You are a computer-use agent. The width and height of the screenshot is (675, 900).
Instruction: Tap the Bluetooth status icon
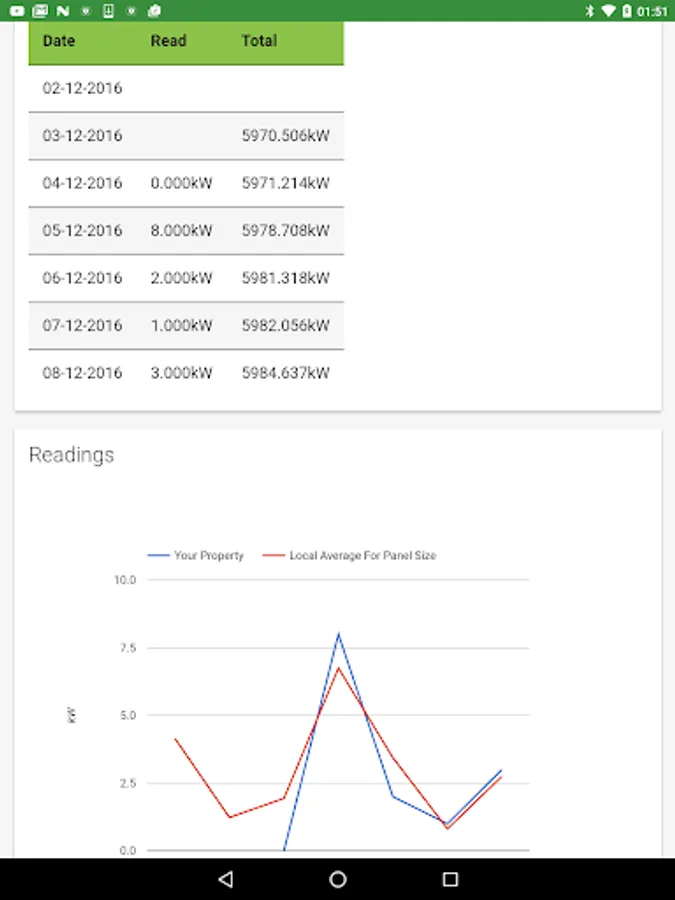click(x=590, y=11)
